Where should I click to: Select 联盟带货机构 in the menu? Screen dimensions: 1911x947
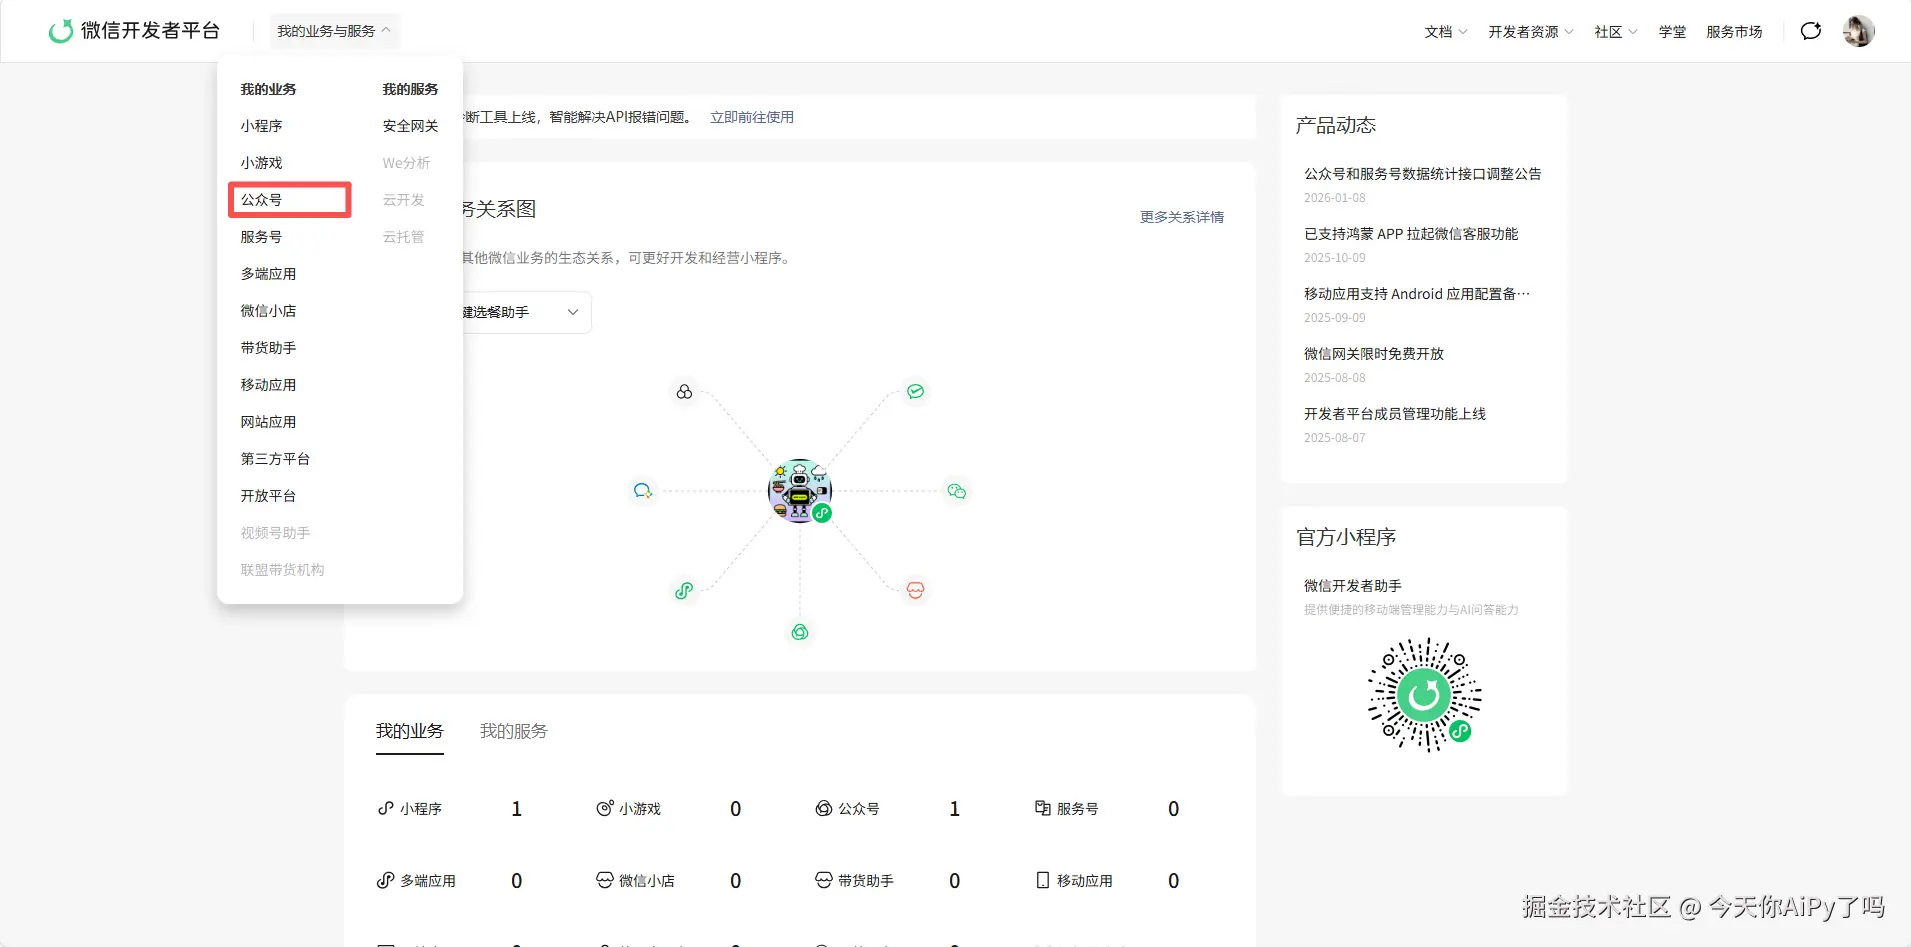pos(282,570)
